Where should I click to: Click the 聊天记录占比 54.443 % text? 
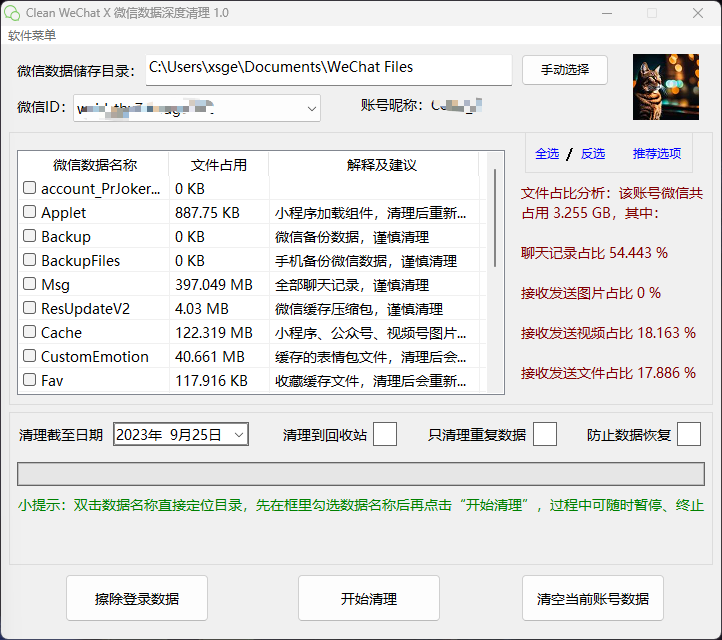coord(594,253)
